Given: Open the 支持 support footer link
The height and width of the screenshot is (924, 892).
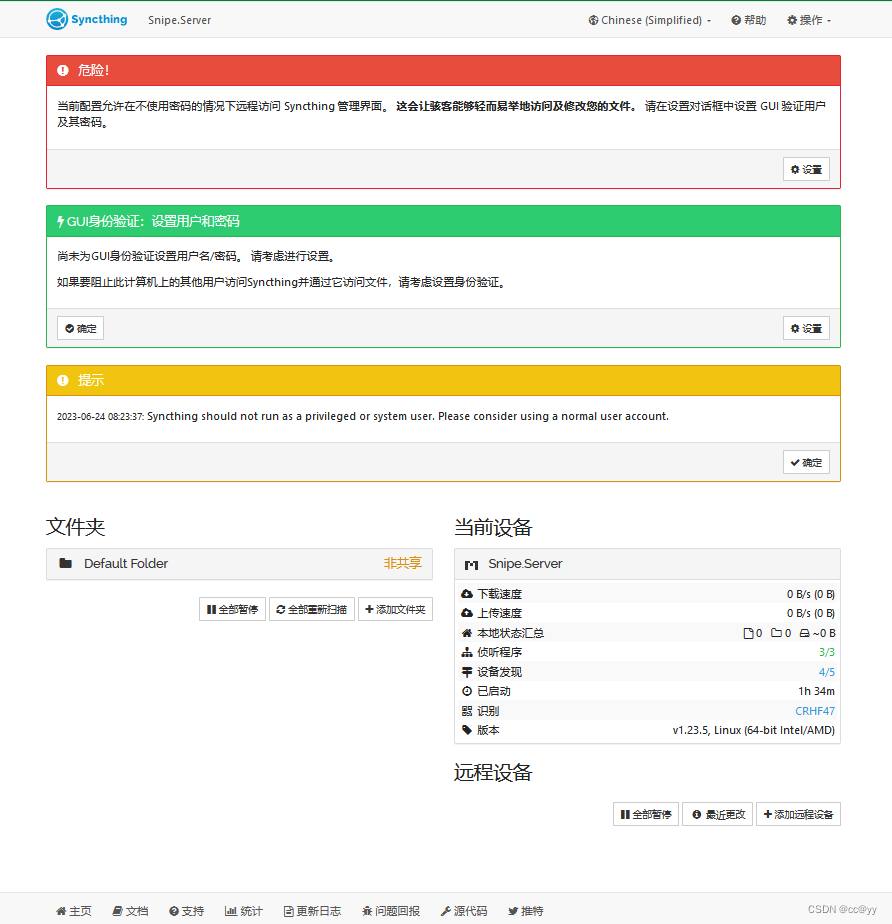Looking at the screenshot, I should point(186,911).
